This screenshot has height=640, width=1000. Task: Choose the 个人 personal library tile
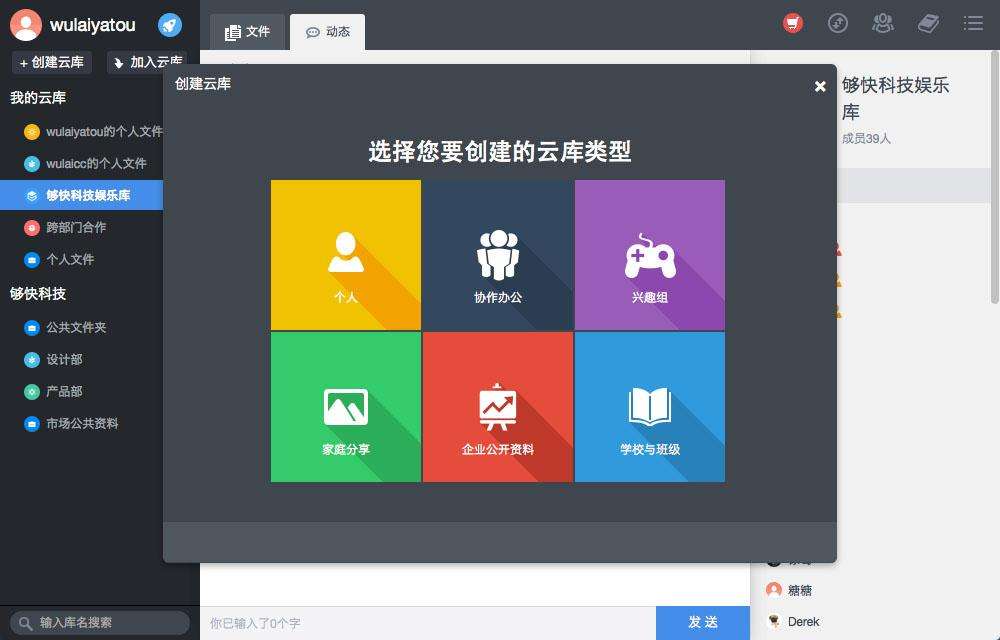(x=346, y=255)
